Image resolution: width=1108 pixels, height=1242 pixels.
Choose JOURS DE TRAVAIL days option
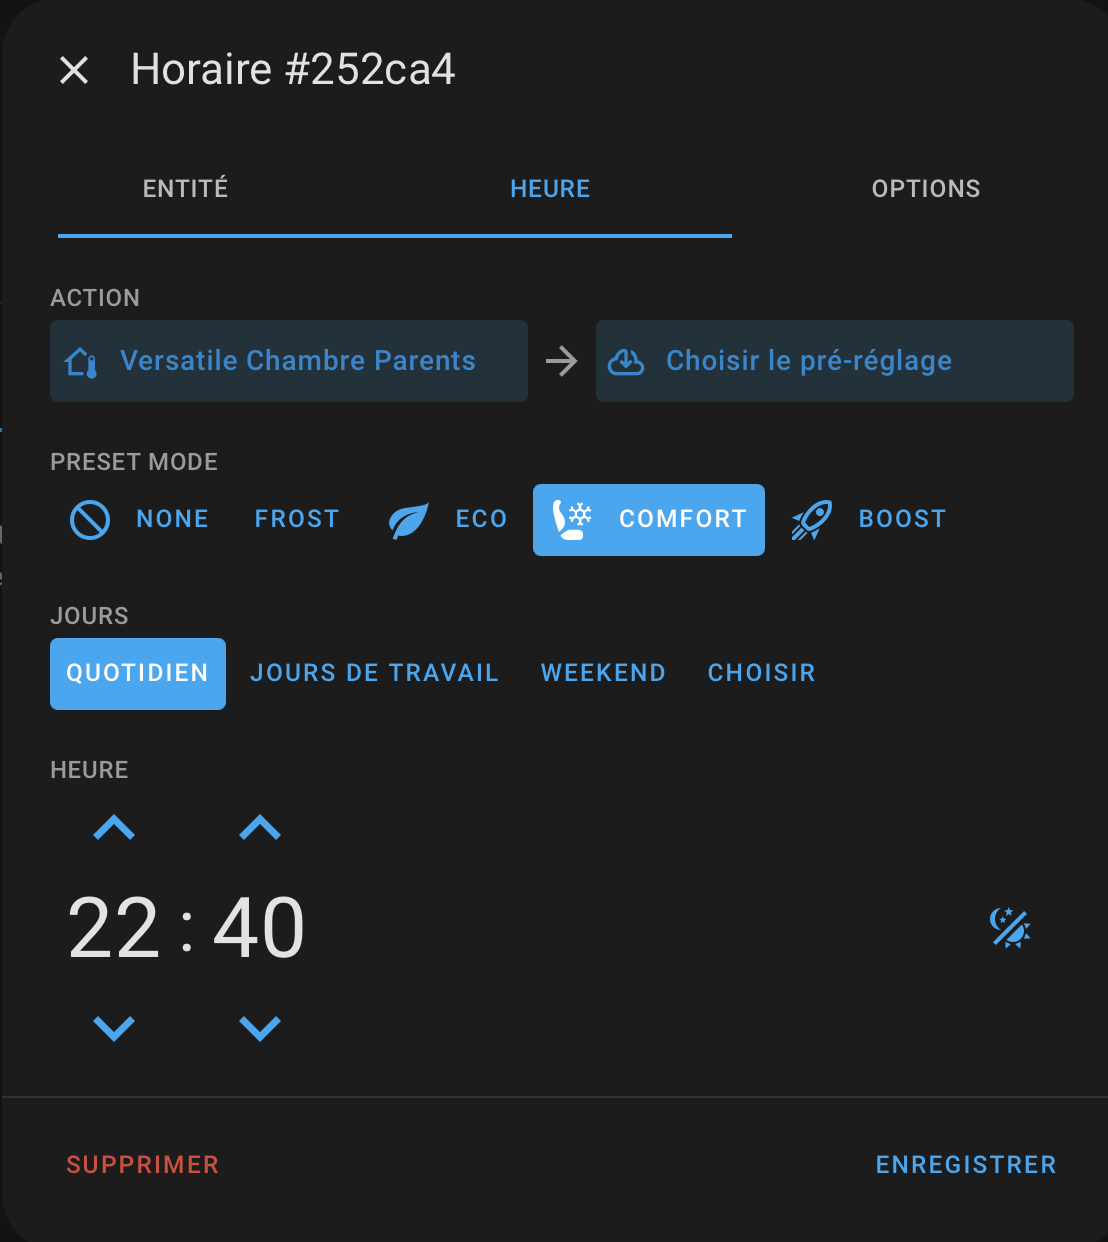374,674
